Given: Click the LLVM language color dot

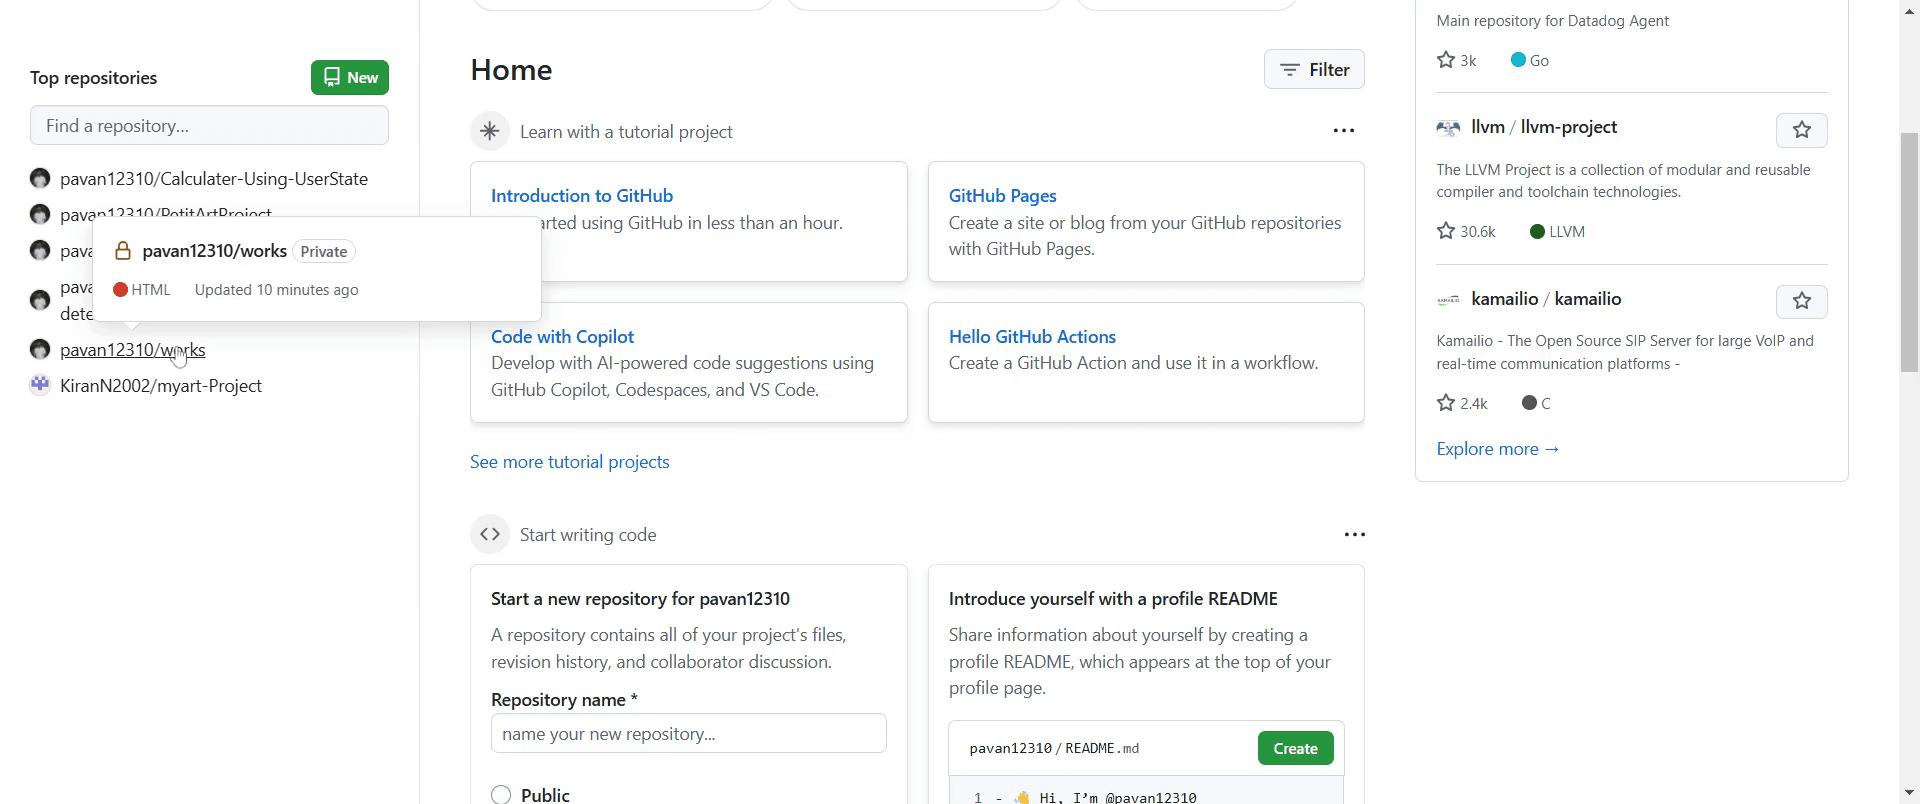Looking at the screenshot, I should [x=1537, y=232].
